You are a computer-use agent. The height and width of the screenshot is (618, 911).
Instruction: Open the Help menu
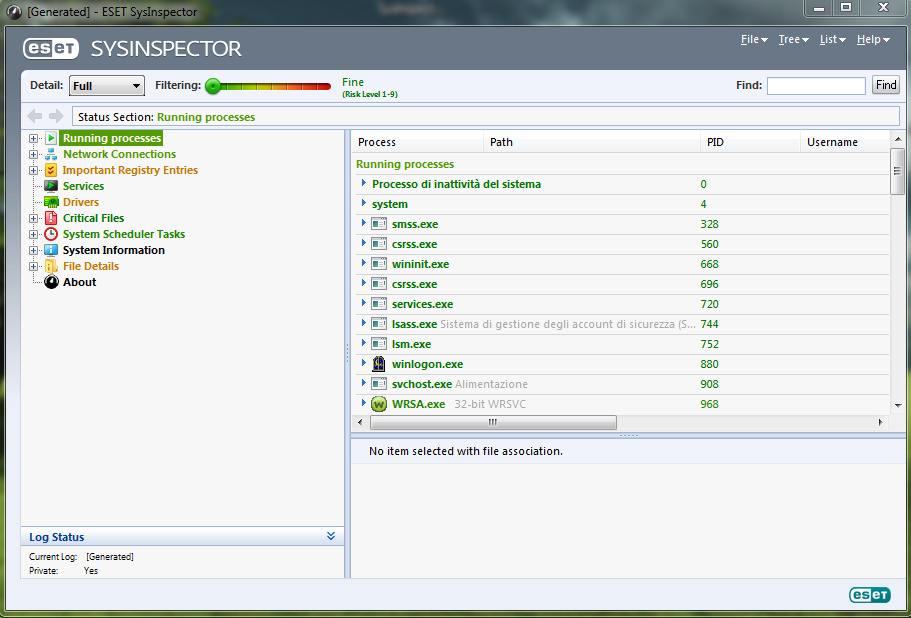click(x=873, y=39)
